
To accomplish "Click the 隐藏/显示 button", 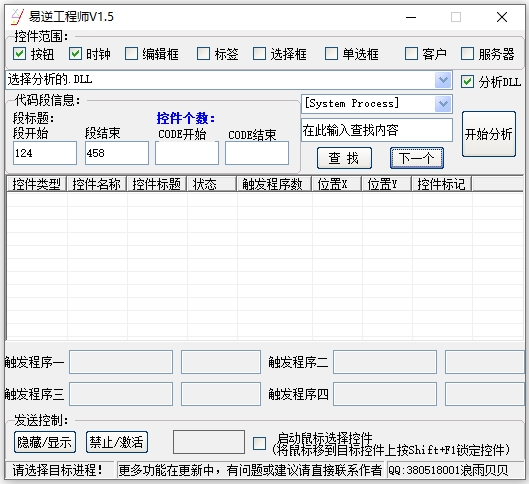I will tap(45, 442).
